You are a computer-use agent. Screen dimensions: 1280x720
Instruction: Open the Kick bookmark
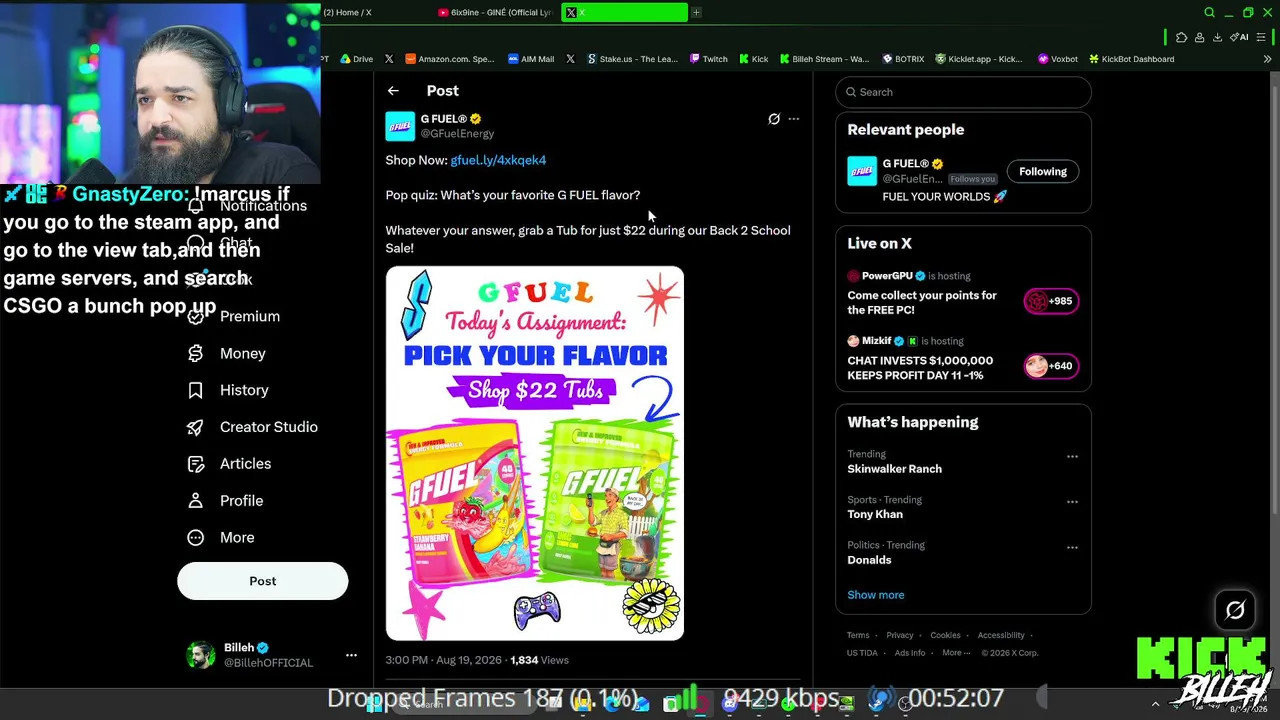(x=754, y=59)
